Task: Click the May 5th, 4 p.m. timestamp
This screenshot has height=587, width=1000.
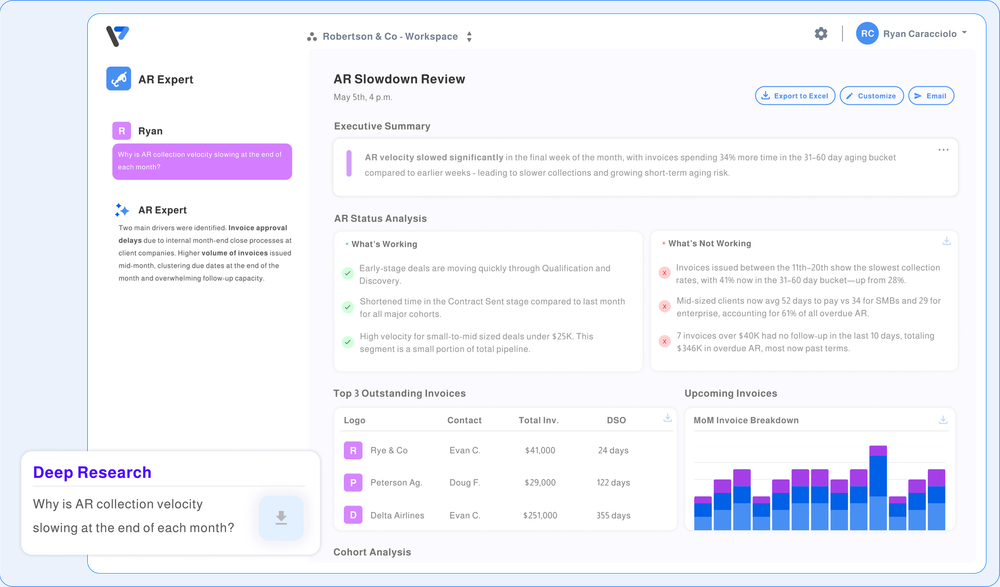Action: click(x=363, y=98)
